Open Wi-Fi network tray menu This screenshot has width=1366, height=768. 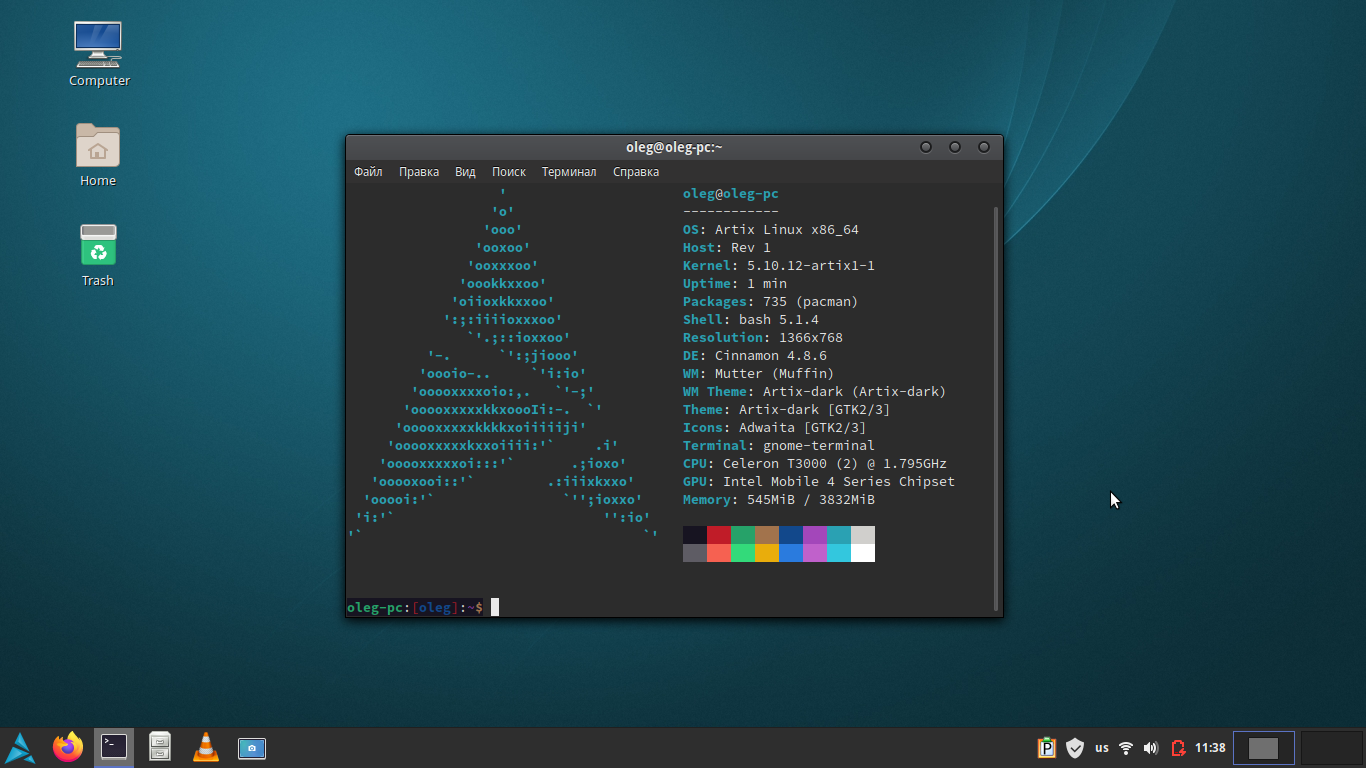pos(1126,748)
